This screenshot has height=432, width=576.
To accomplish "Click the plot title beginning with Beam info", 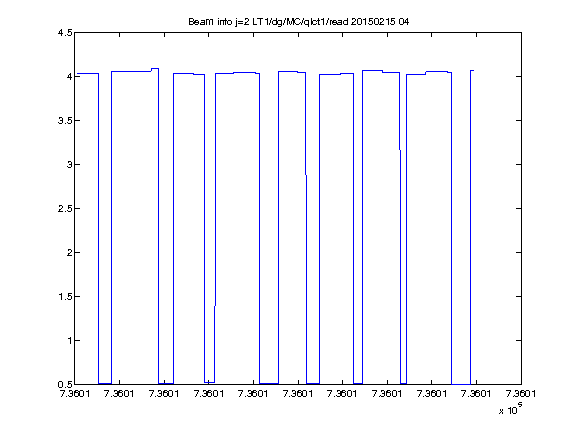I will pos(298,22).
